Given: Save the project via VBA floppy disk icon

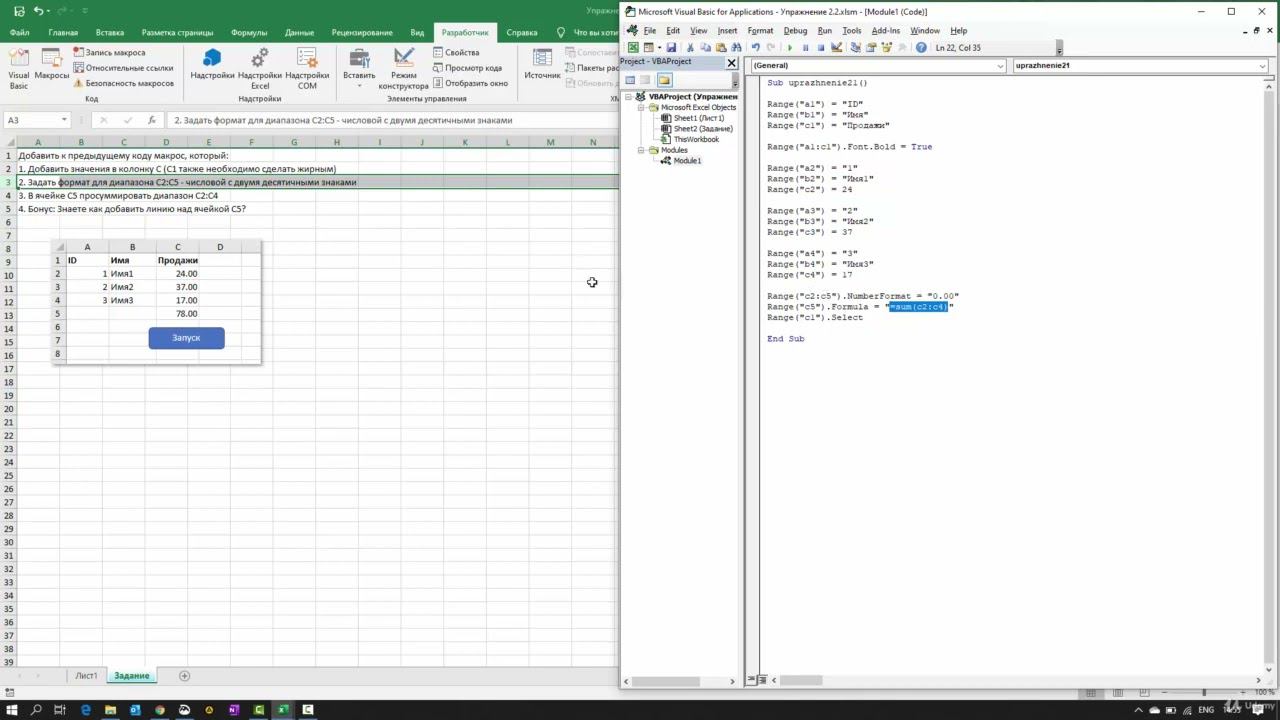Looking at the screenshot, I should pyautogui.click(x=671, y=48).
